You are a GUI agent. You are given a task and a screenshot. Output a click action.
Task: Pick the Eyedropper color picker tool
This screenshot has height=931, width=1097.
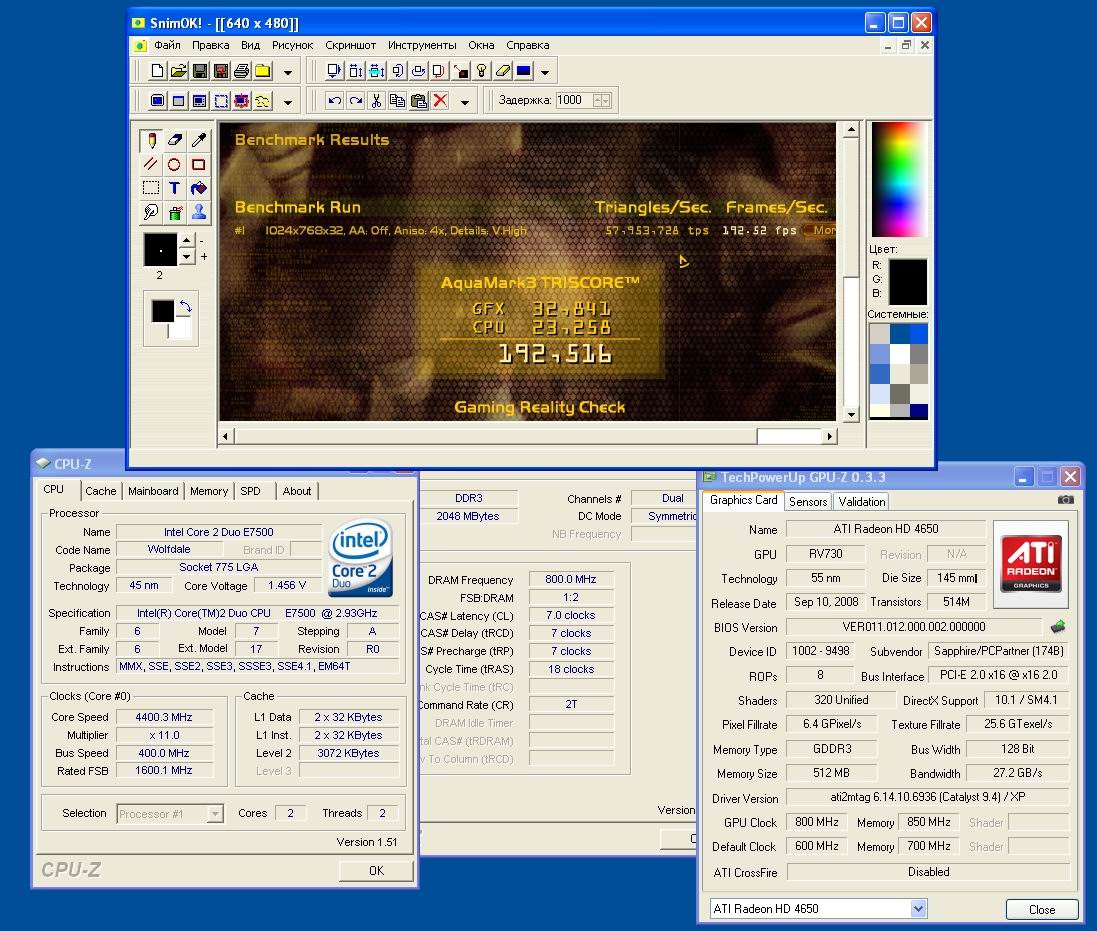tap(199, 141)
